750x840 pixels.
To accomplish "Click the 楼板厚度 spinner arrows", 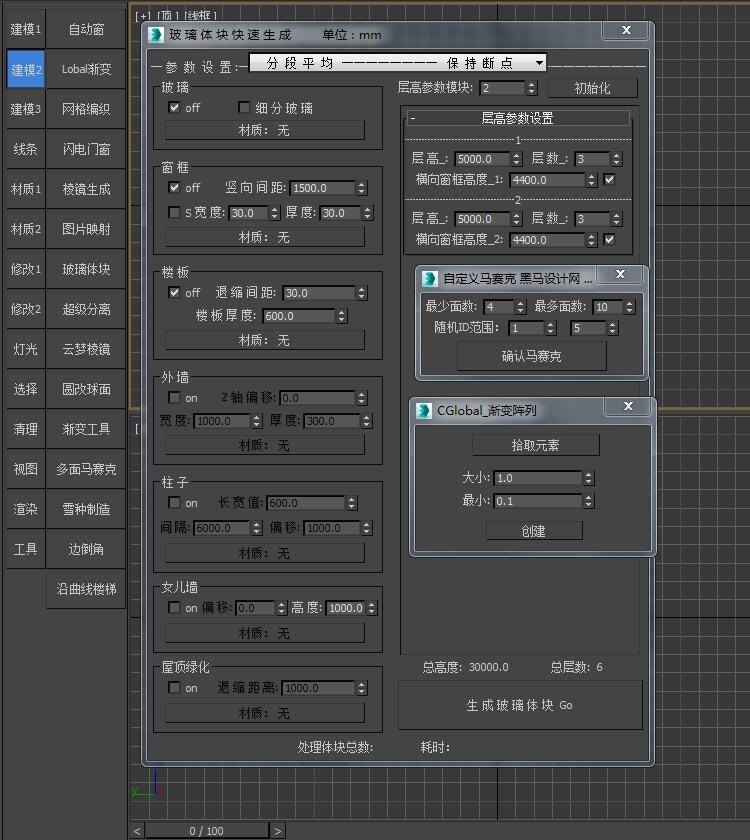I will coord(342,316).
